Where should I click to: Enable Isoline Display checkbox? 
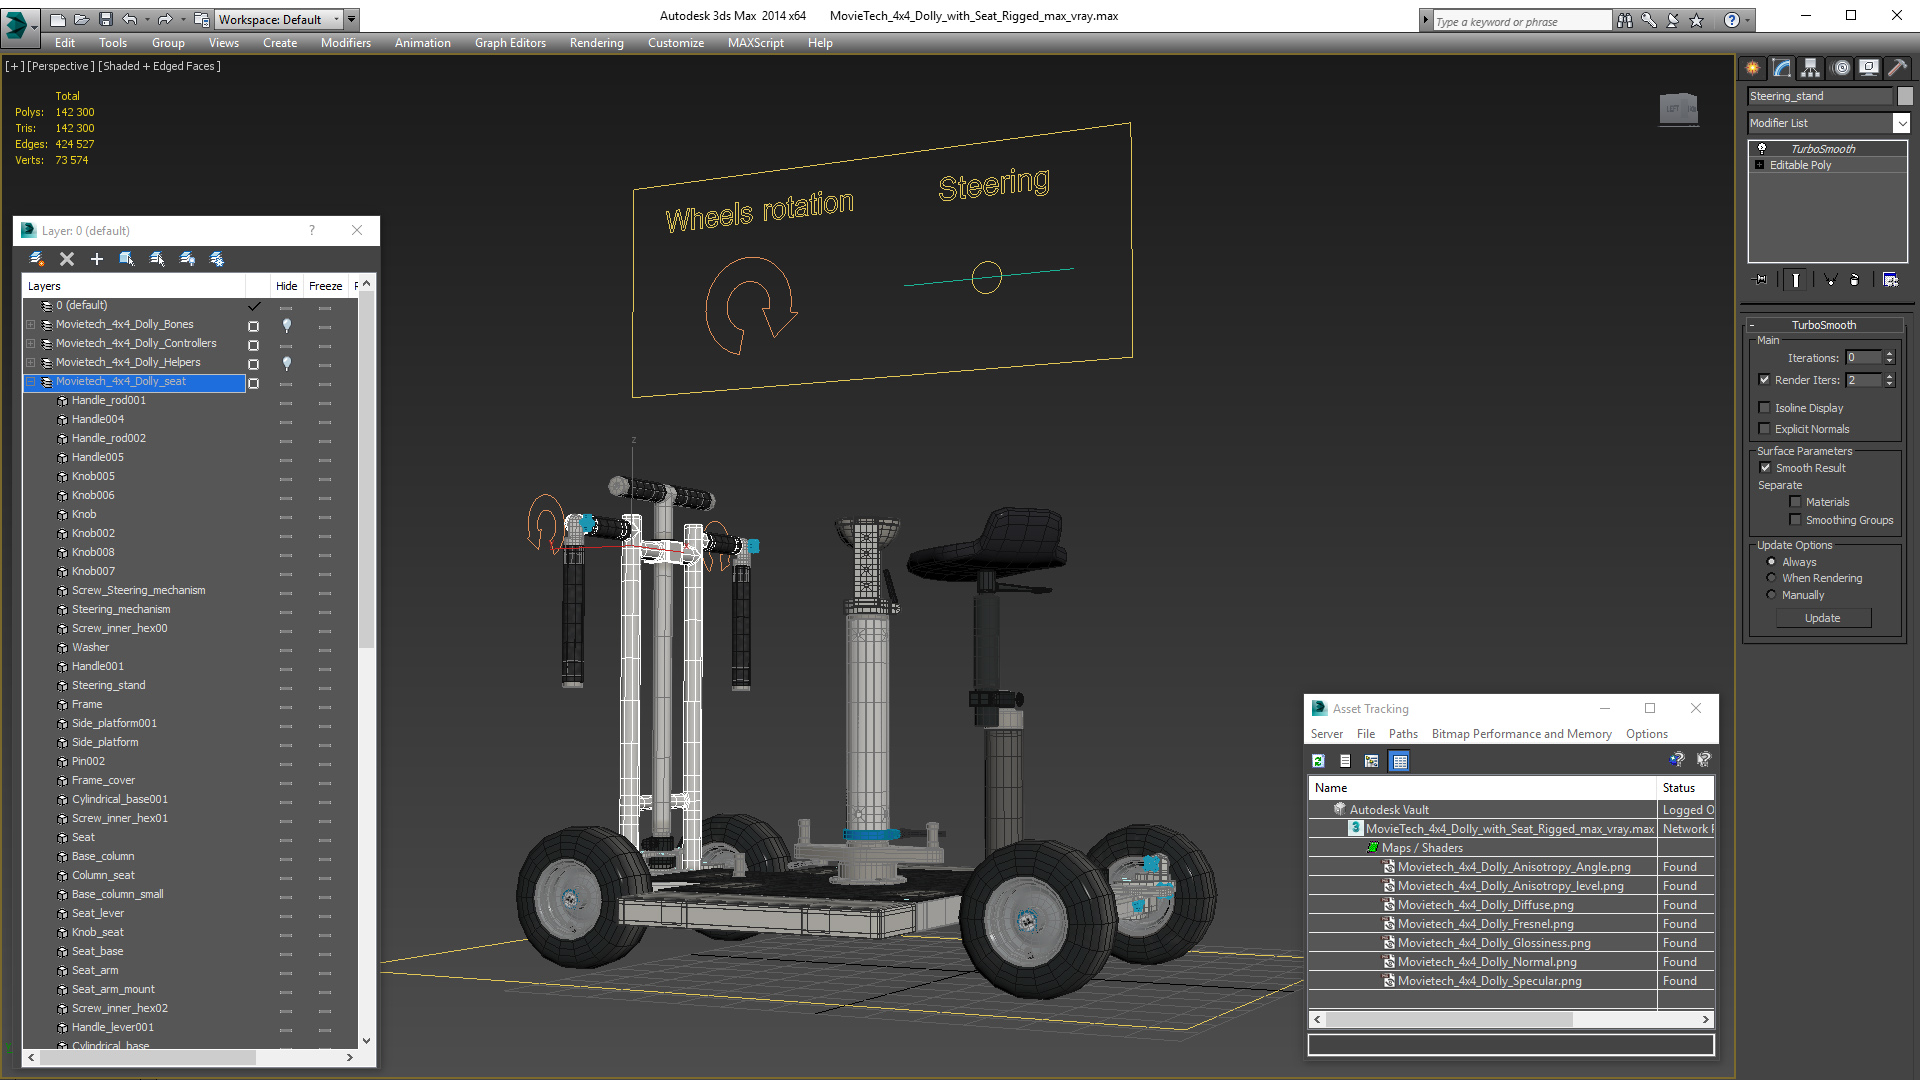point(1765,408)
